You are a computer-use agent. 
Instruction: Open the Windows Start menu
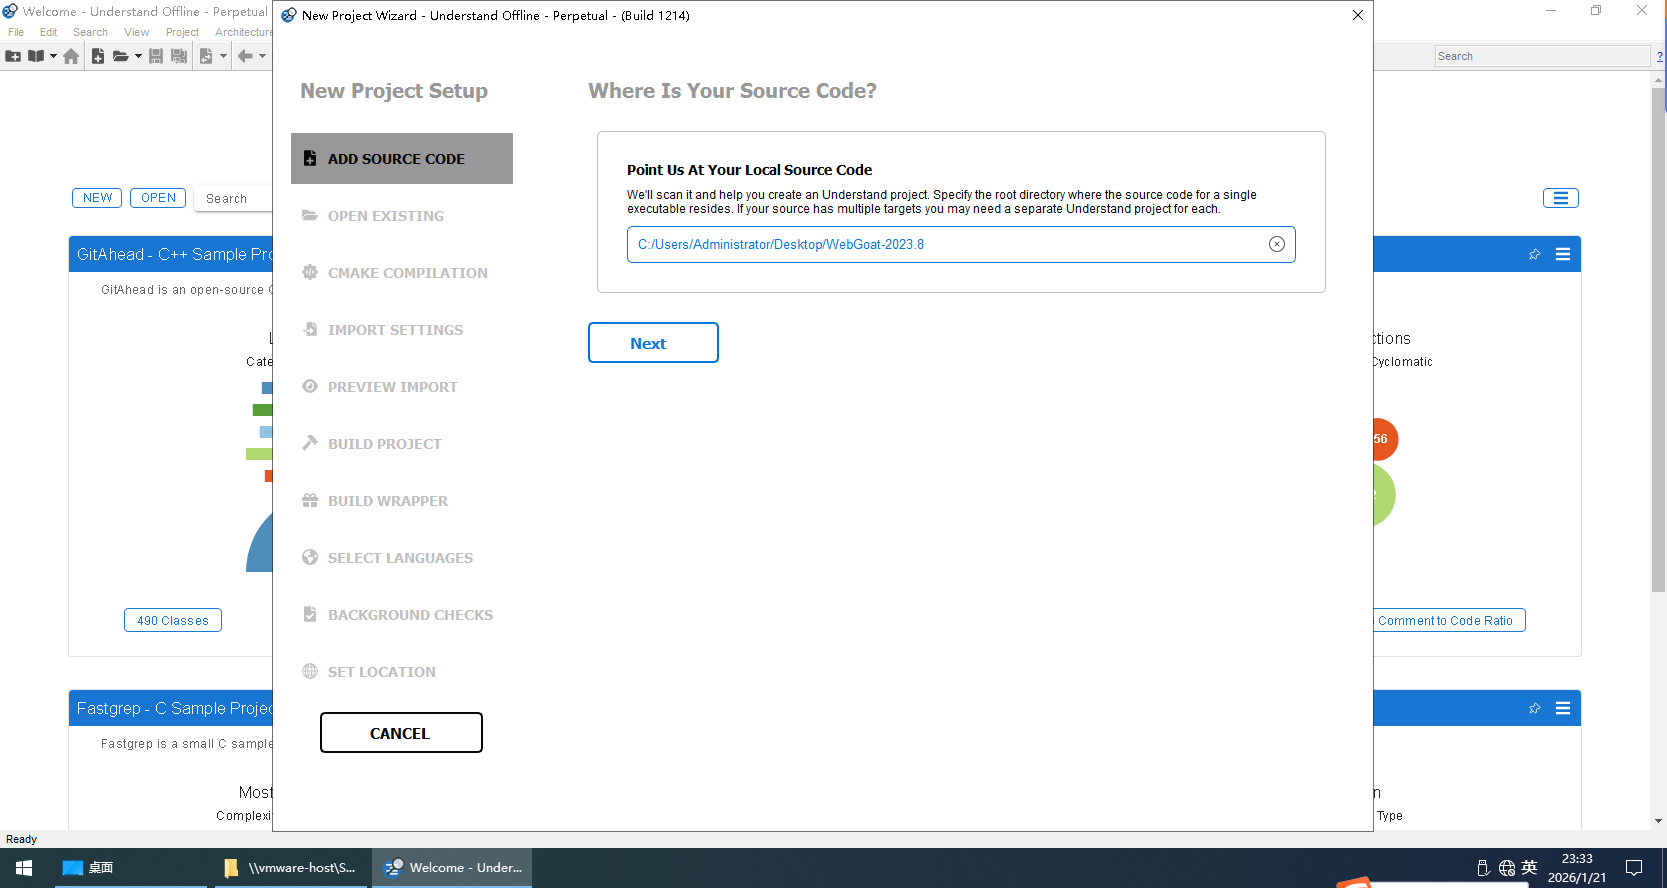24,868
